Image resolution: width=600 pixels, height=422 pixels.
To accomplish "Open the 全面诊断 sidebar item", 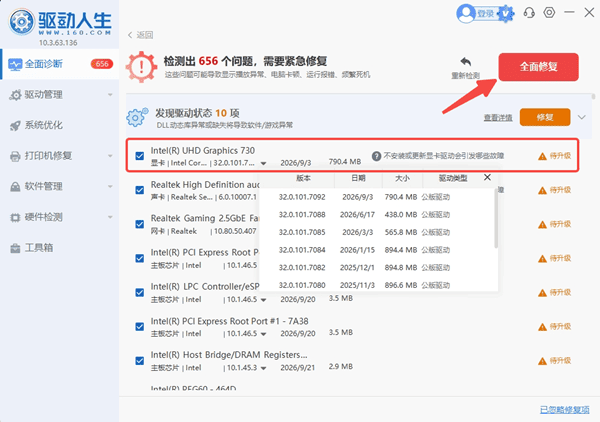I will tap(60, 64).
